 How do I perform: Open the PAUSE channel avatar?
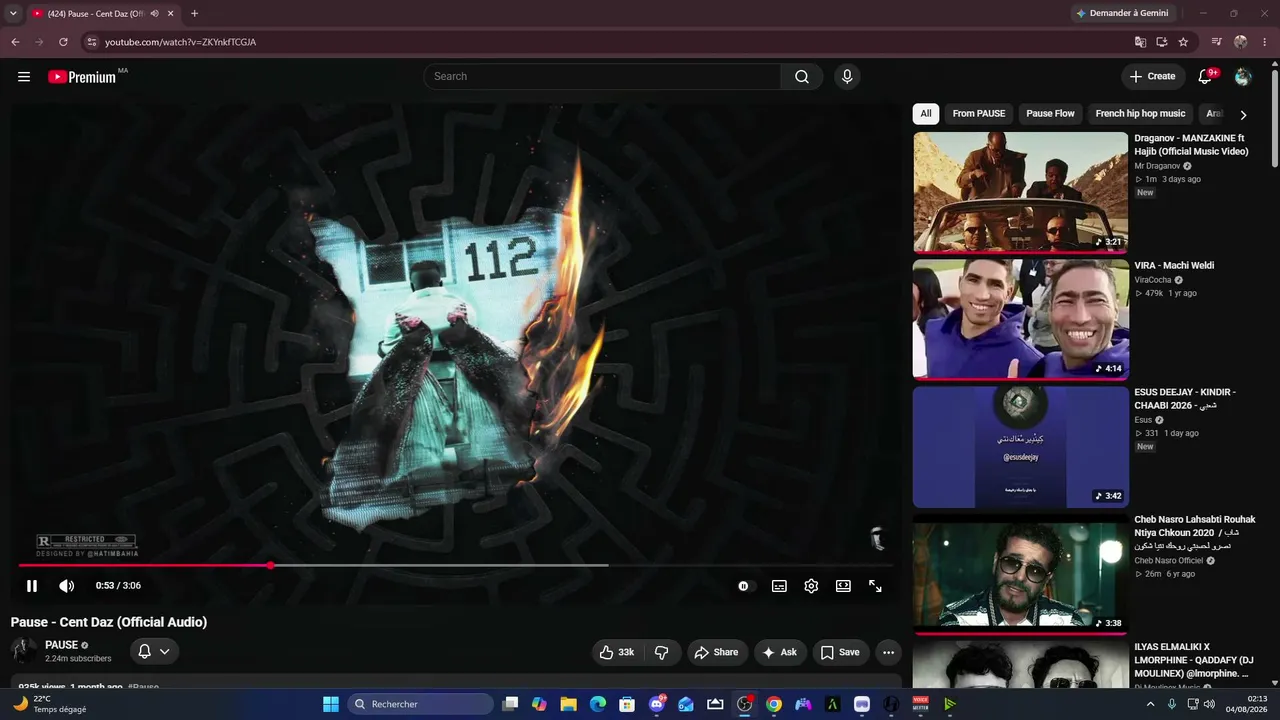(x=24, y=651)
